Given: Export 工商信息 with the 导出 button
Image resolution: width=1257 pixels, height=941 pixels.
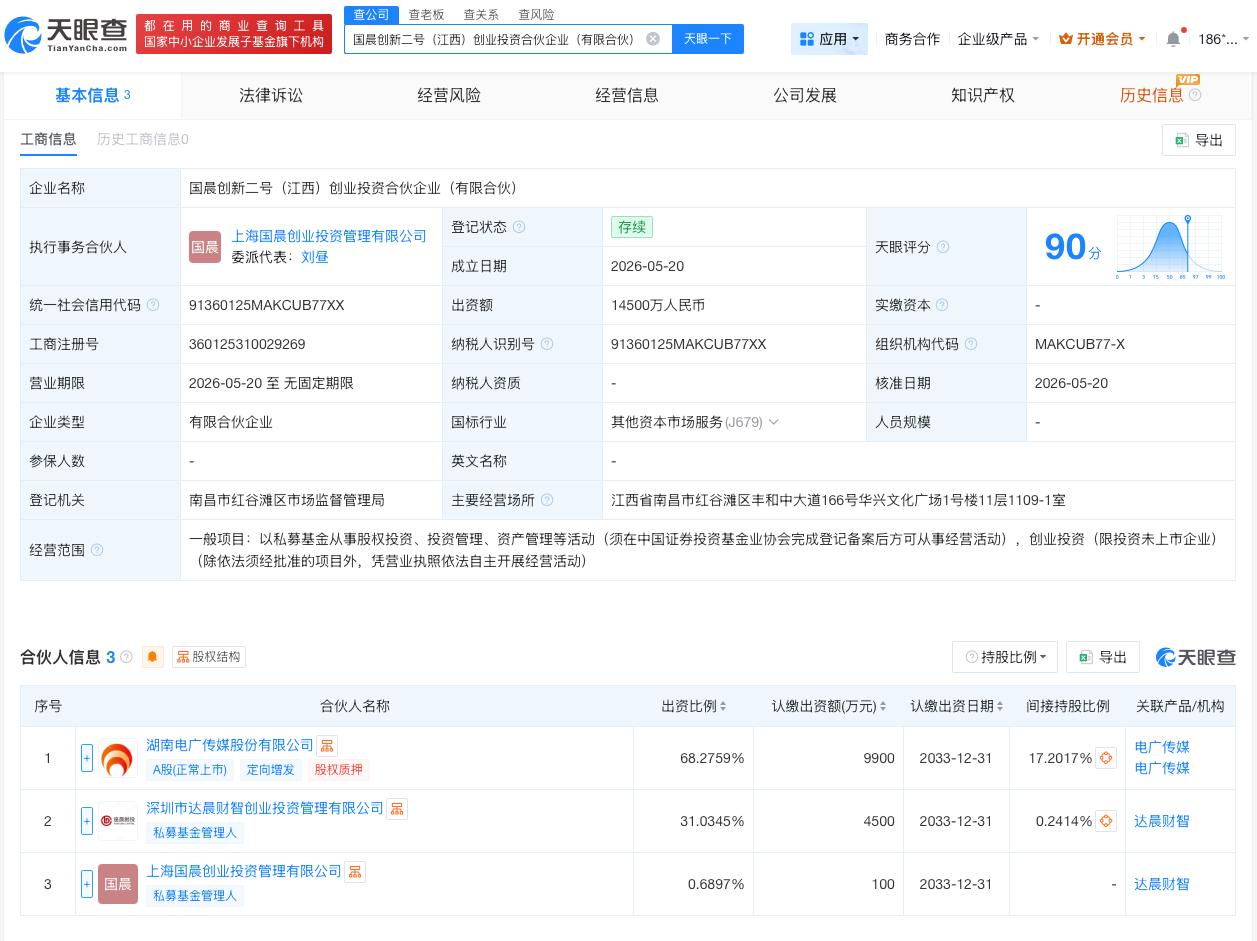Looking at the screenshot, I should (1199, 140).
